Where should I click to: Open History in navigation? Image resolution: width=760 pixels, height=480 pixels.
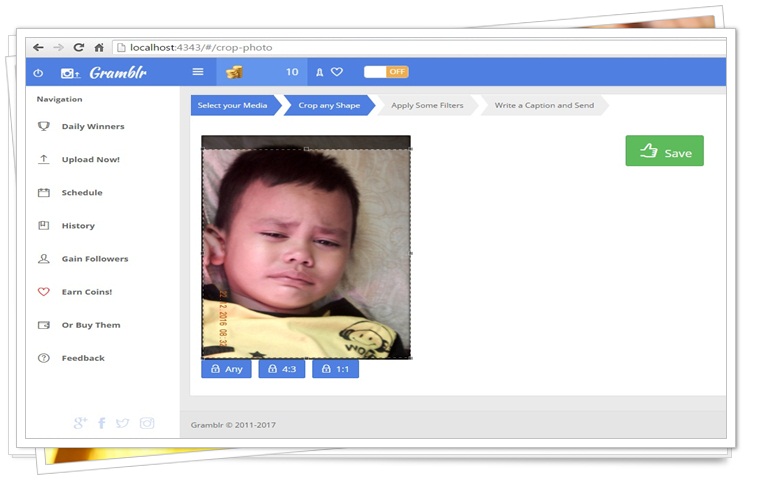[x=78, y=225]
